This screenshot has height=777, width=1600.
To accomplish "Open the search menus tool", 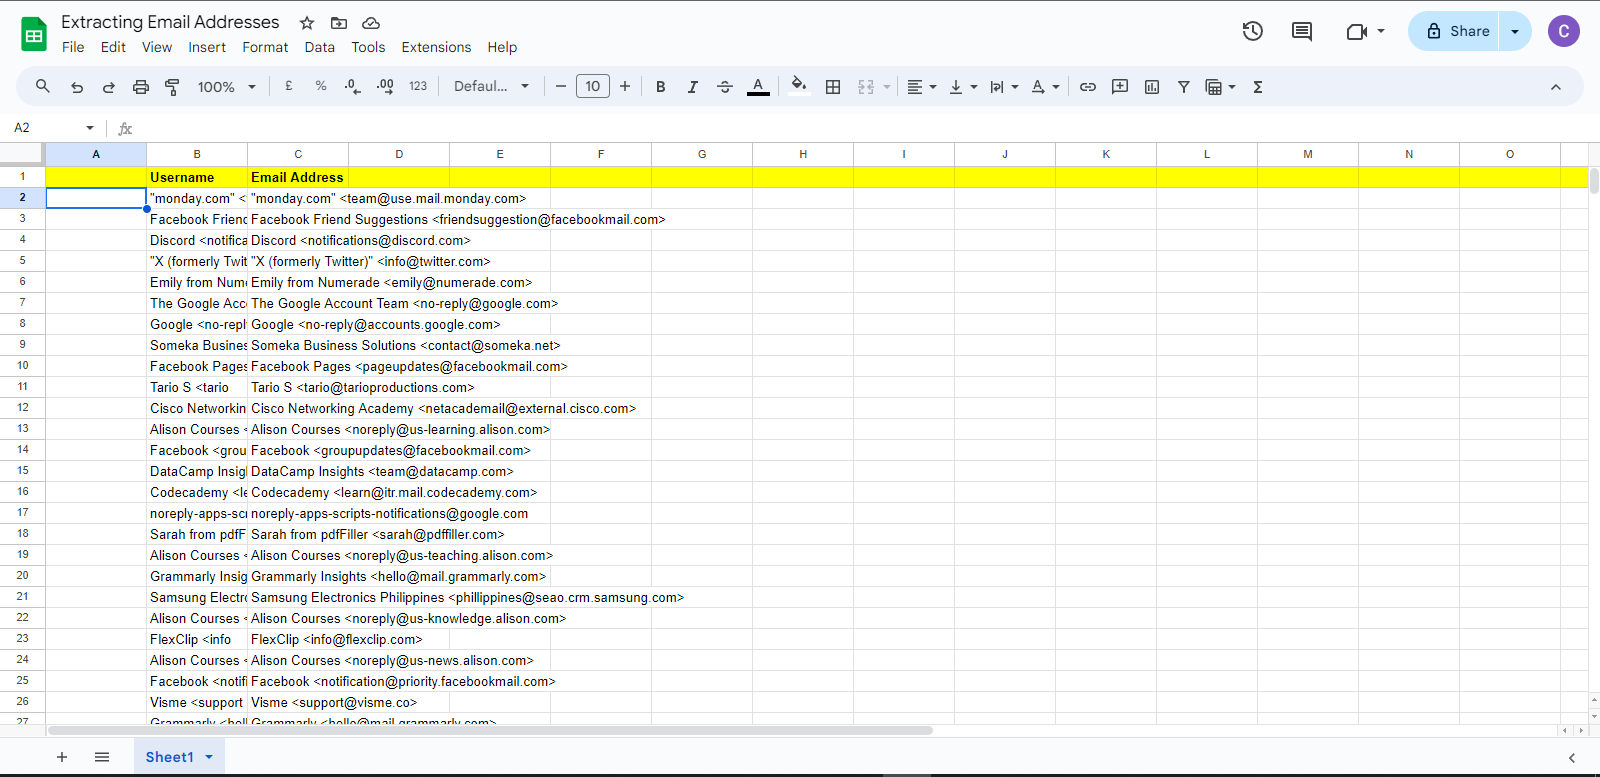I will coord(43,87).
